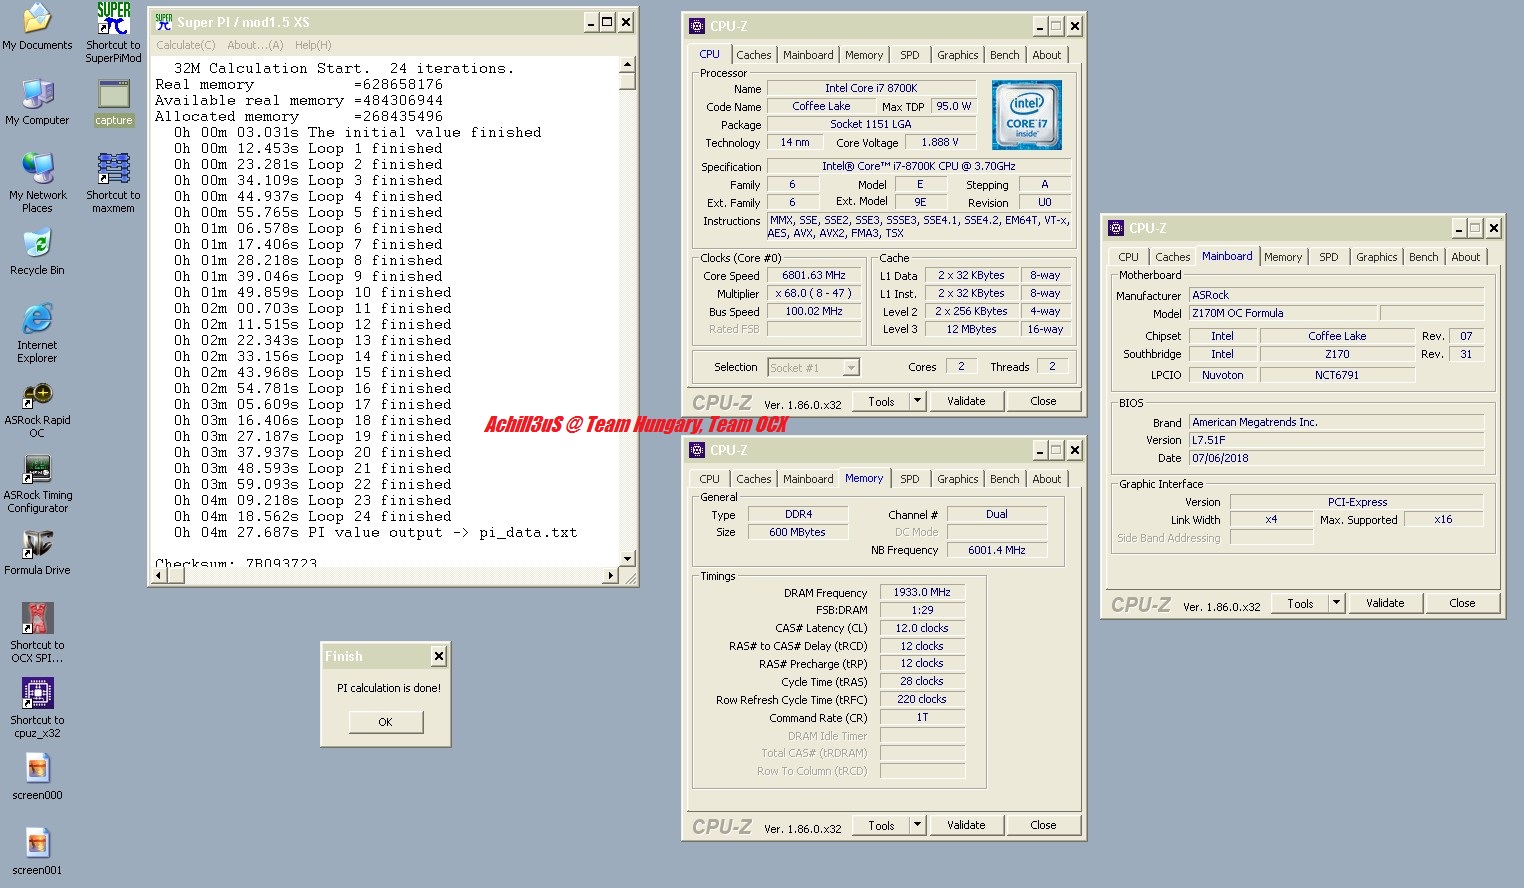Click the Multiplier value x 68.0

click(x=814, y=293)
